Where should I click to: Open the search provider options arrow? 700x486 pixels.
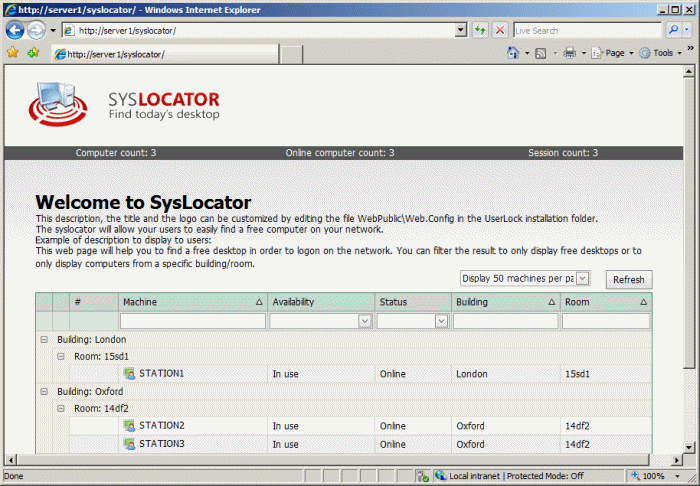tap(687, 30)
